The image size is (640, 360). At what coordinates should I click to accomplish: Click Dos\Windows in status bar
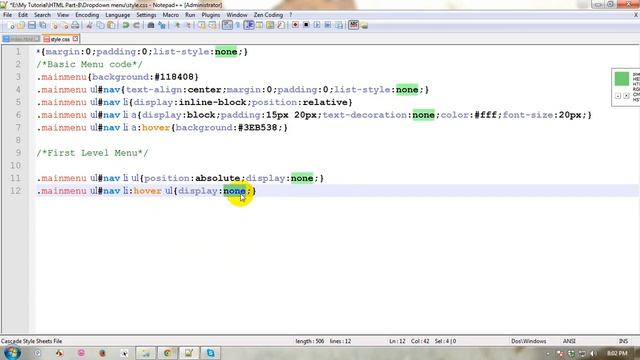(x=529, y=341)
